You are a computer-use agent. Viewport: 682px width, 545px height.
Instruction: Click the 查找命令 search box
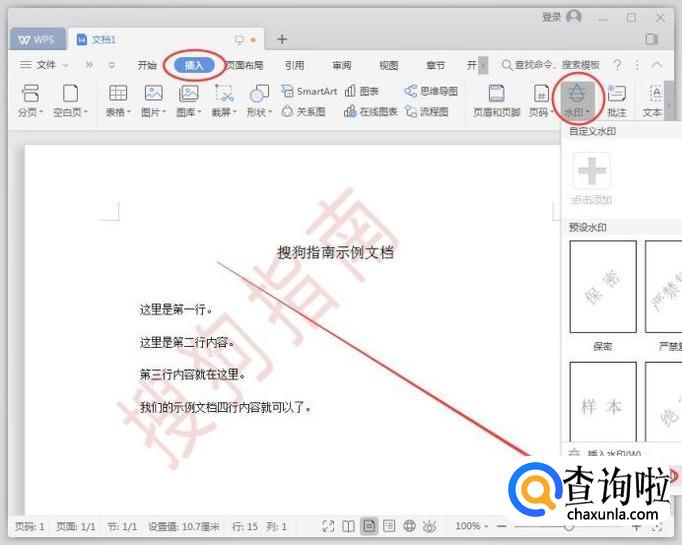(551, 65)
